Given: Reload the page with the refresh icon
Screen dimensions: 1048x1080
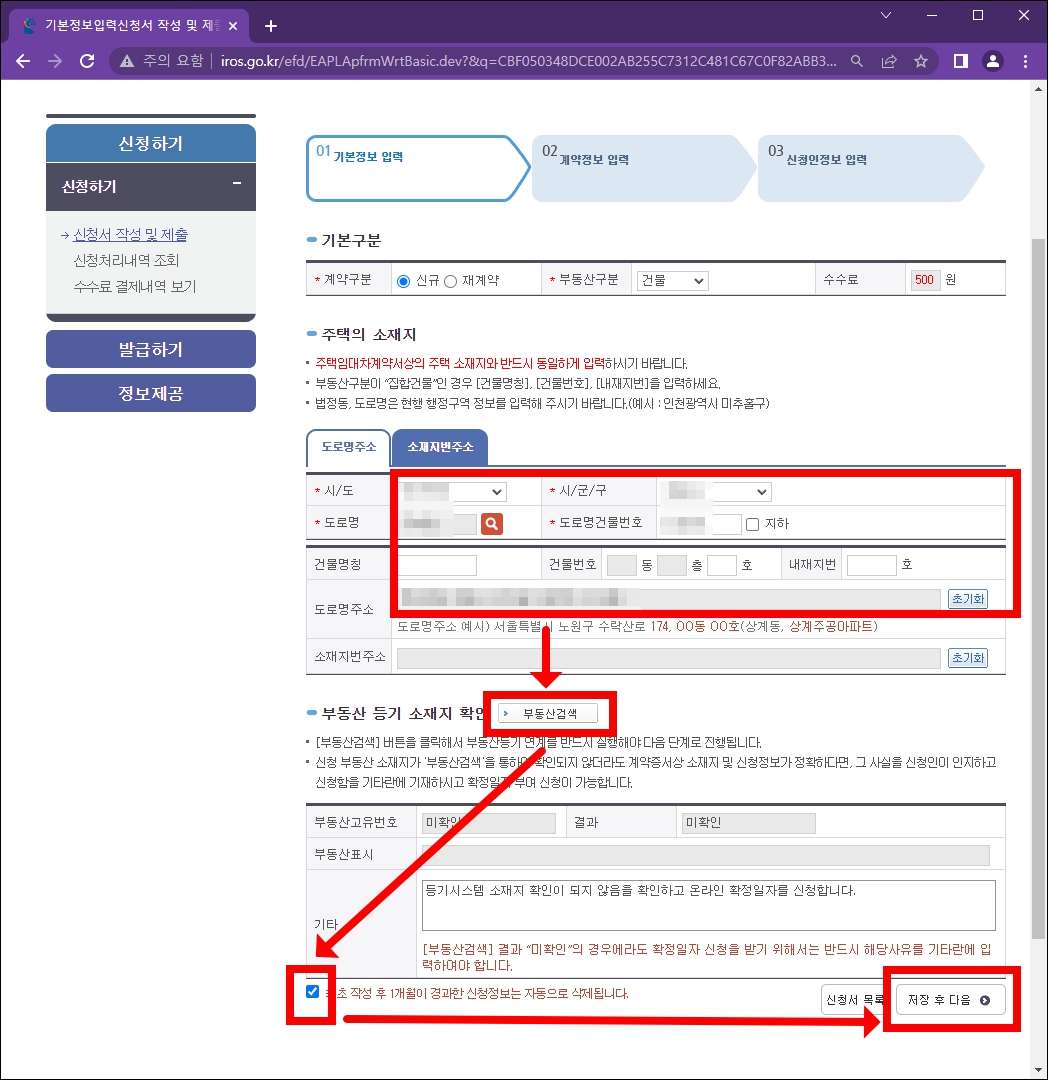Looking at the screenshot, I should [x=87, y=61].
